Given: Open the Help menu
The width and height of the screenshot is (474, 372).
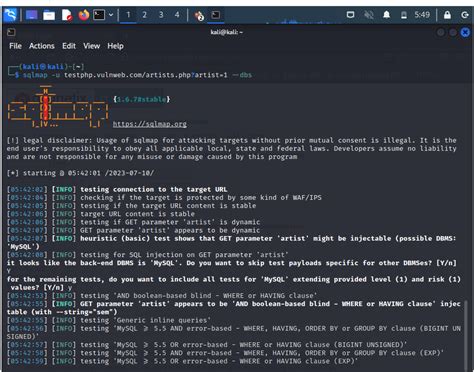Looking at the screenshot, I should coord(115,46).
